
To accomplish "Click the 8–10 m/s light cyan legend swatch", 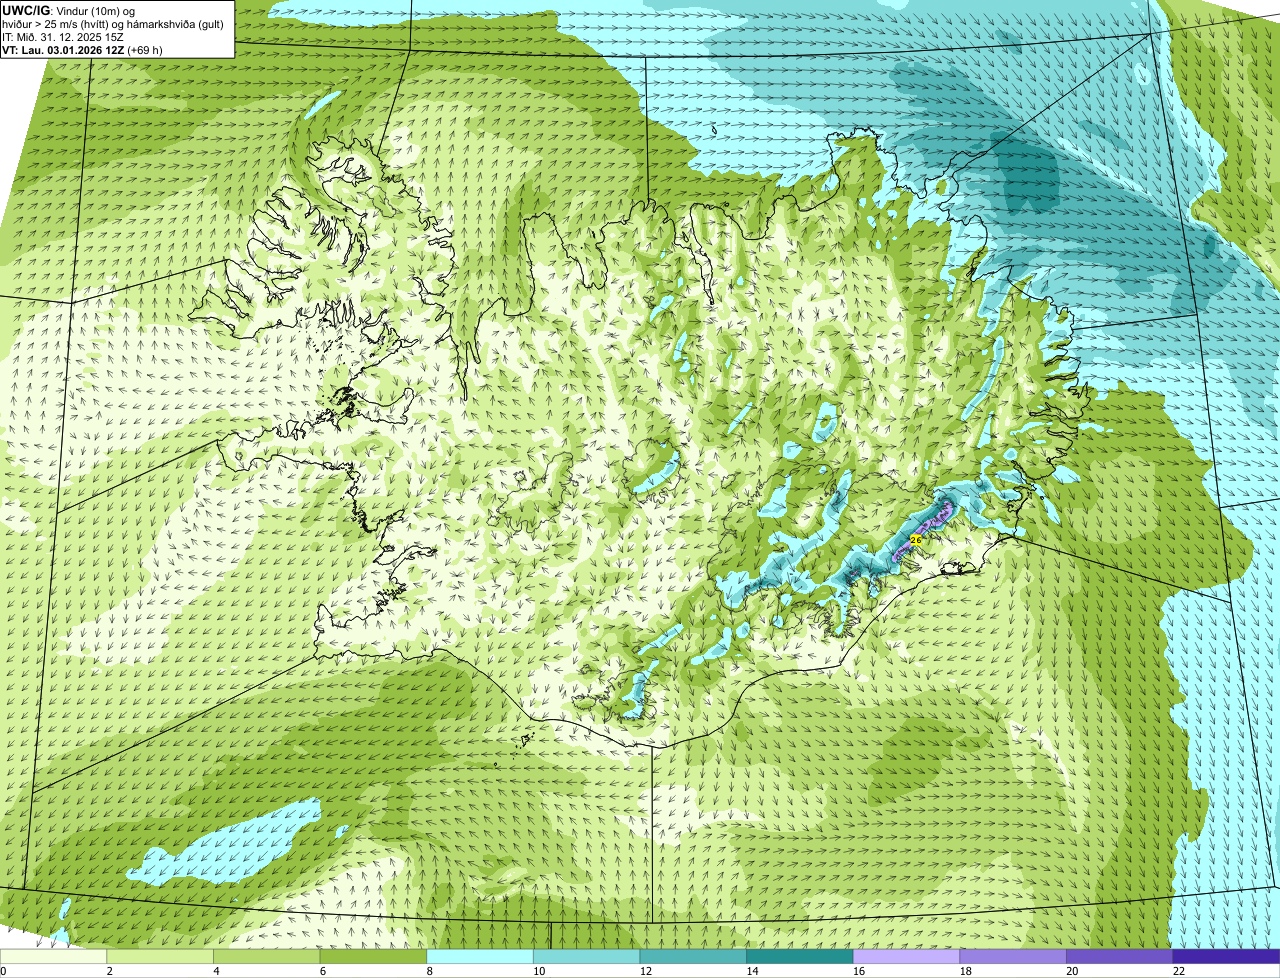I will coord(480,956).
